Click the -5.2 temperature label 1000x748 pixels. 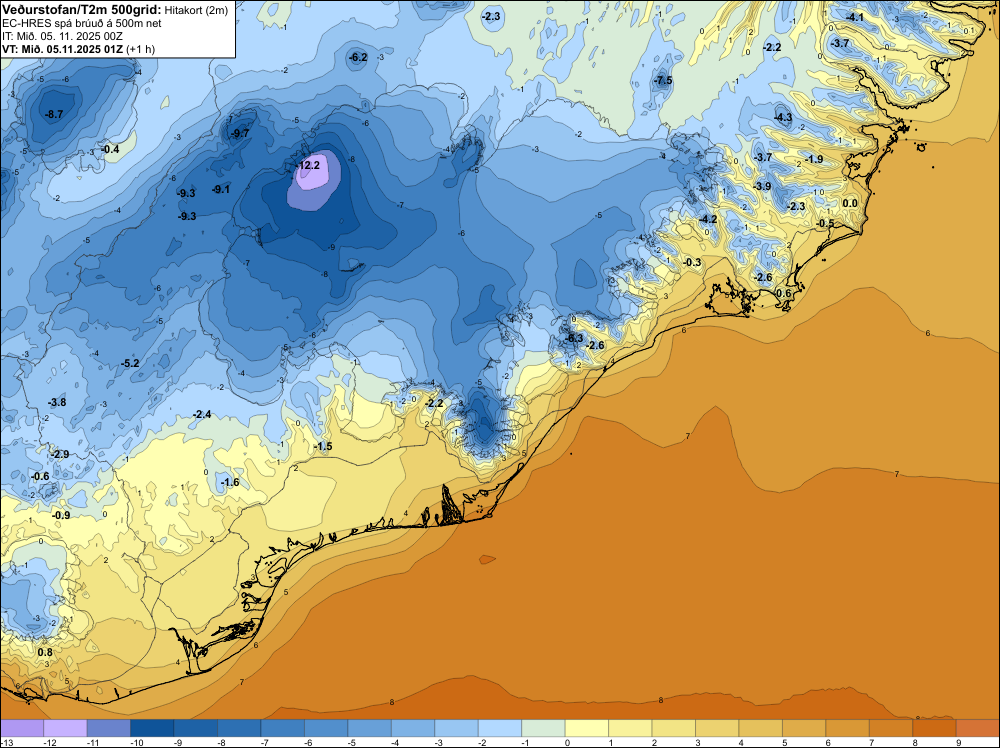coord(130,363)
